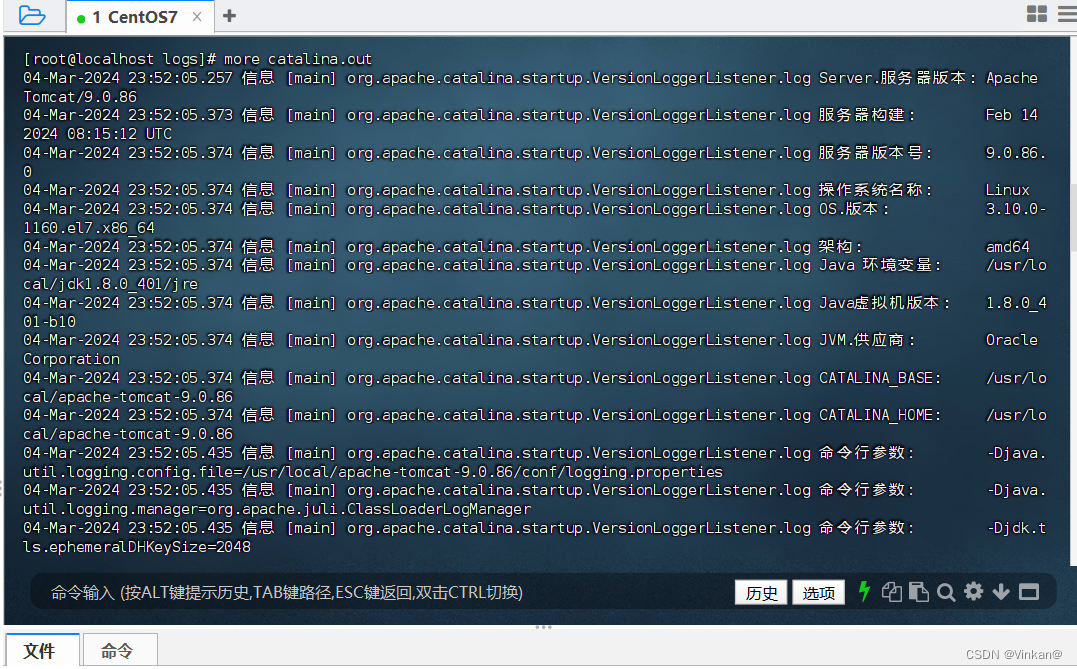Click the 'ls.ephemeralDHKeySize=2048' text
Viewport: 1077px width, 669px height.
(x=137, y=547)
